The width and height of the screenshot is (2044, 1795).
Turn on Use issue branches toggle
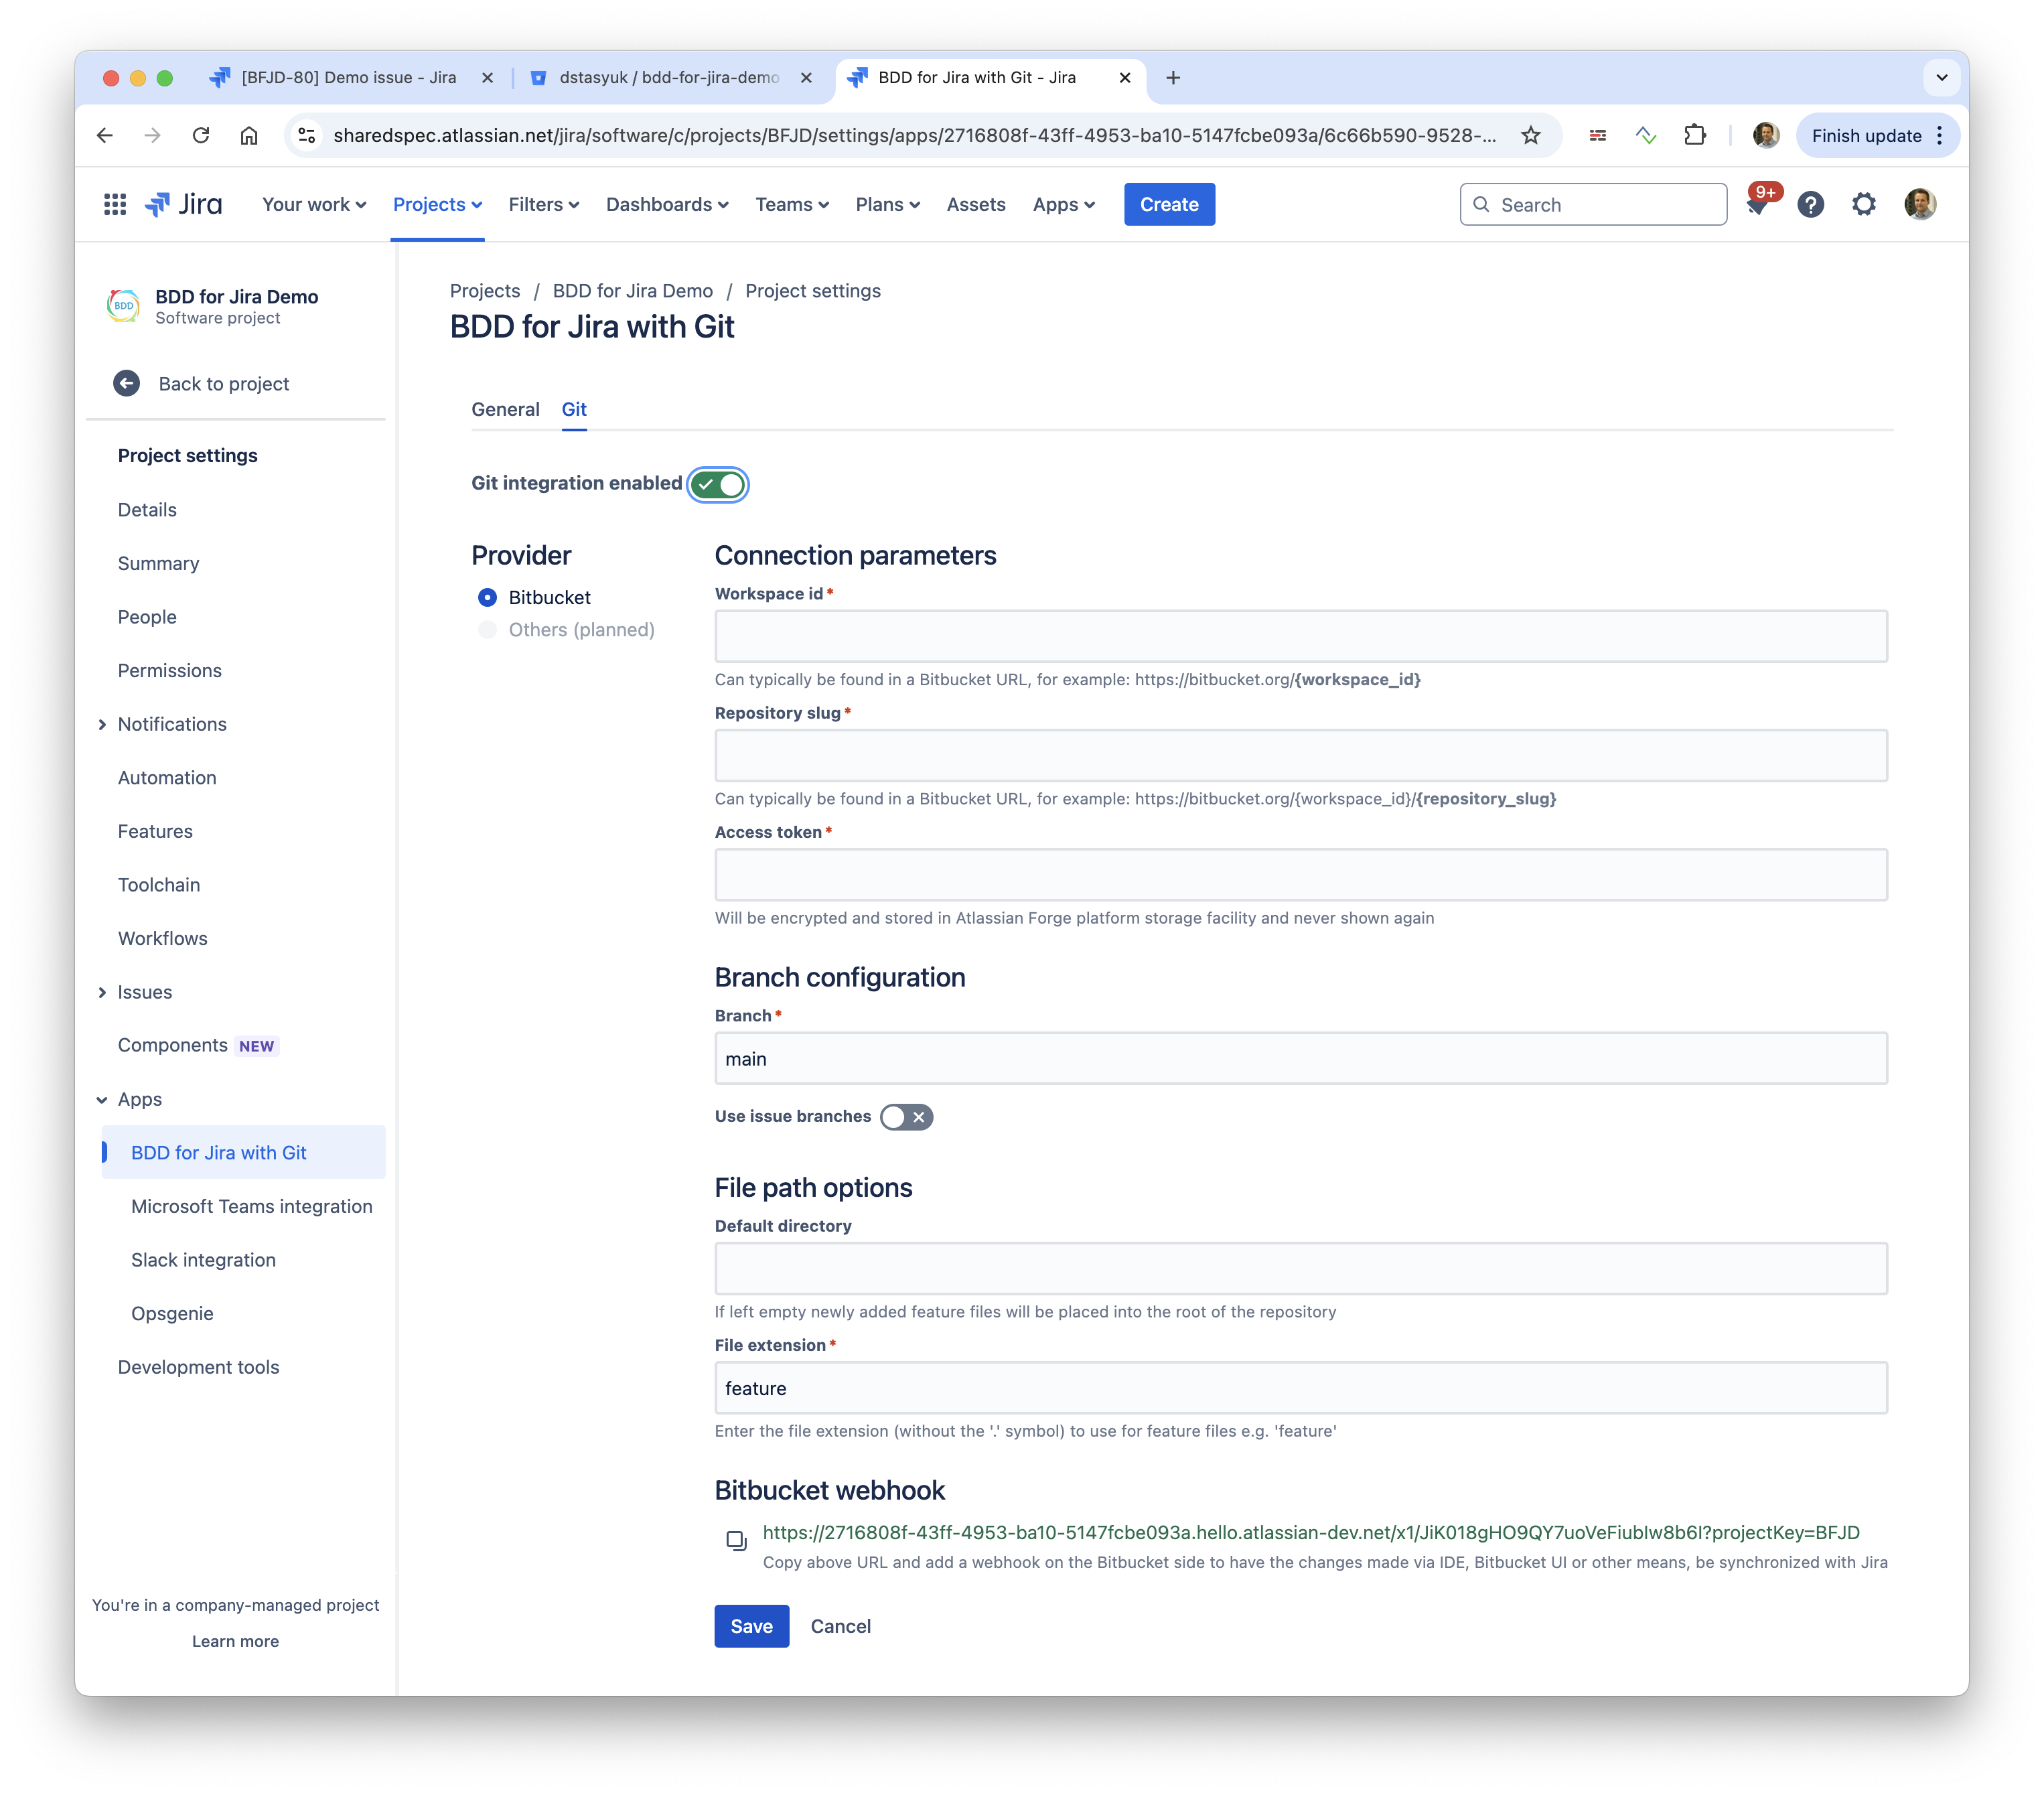[x=906, y=1117]
